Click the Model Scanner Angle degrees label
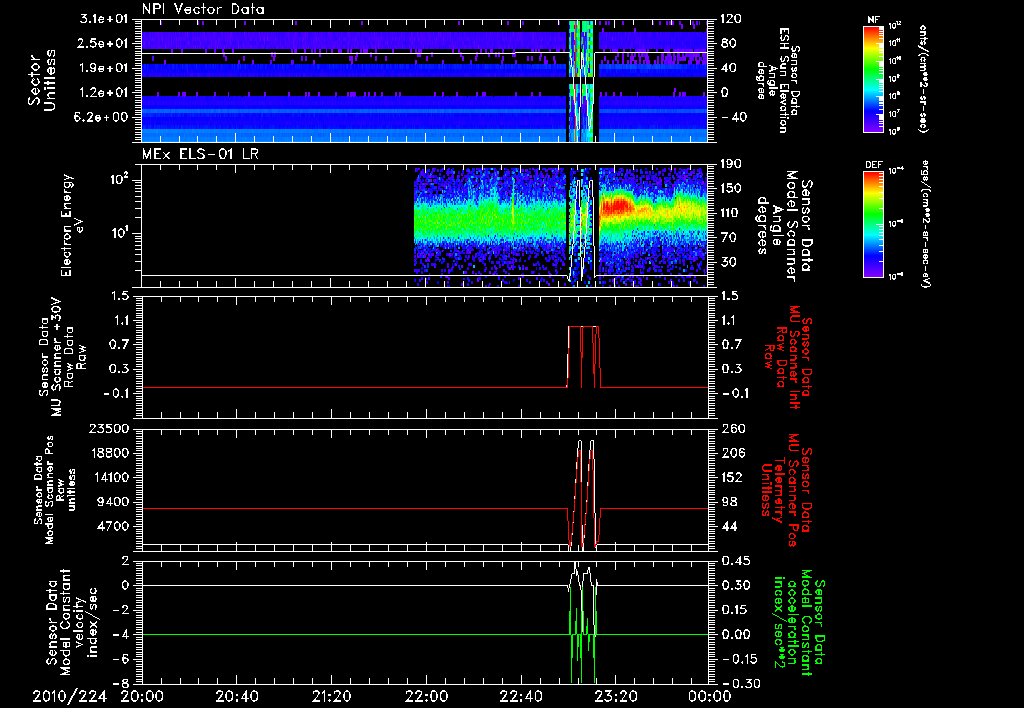The height and width of the screenshot is (708, 1024). [x=784, y=226]
